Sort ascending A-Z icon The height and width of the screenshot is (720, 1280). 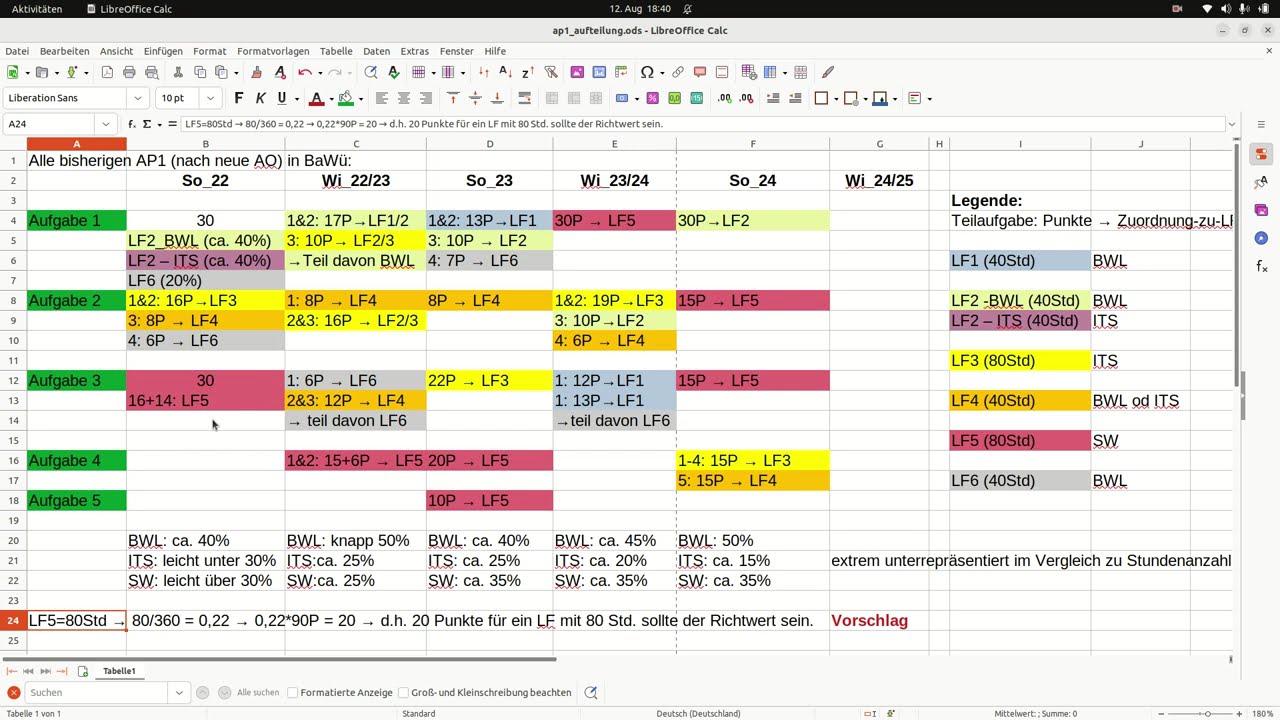[x=505, y=72]
